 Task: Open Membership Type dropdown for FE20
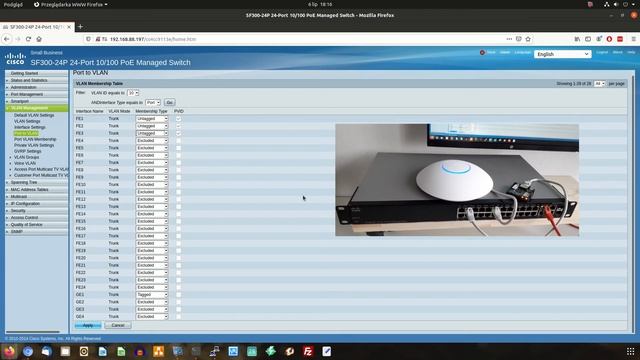tap(152, 258)
